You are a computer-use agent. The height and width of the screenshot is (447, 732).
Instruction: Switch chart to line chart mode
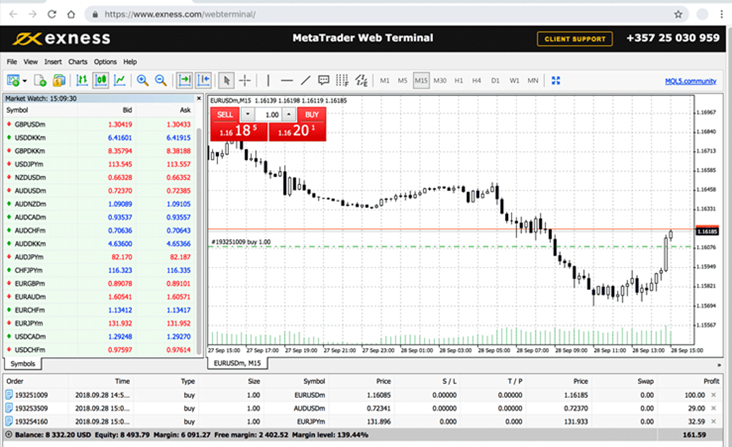[120, 81]
